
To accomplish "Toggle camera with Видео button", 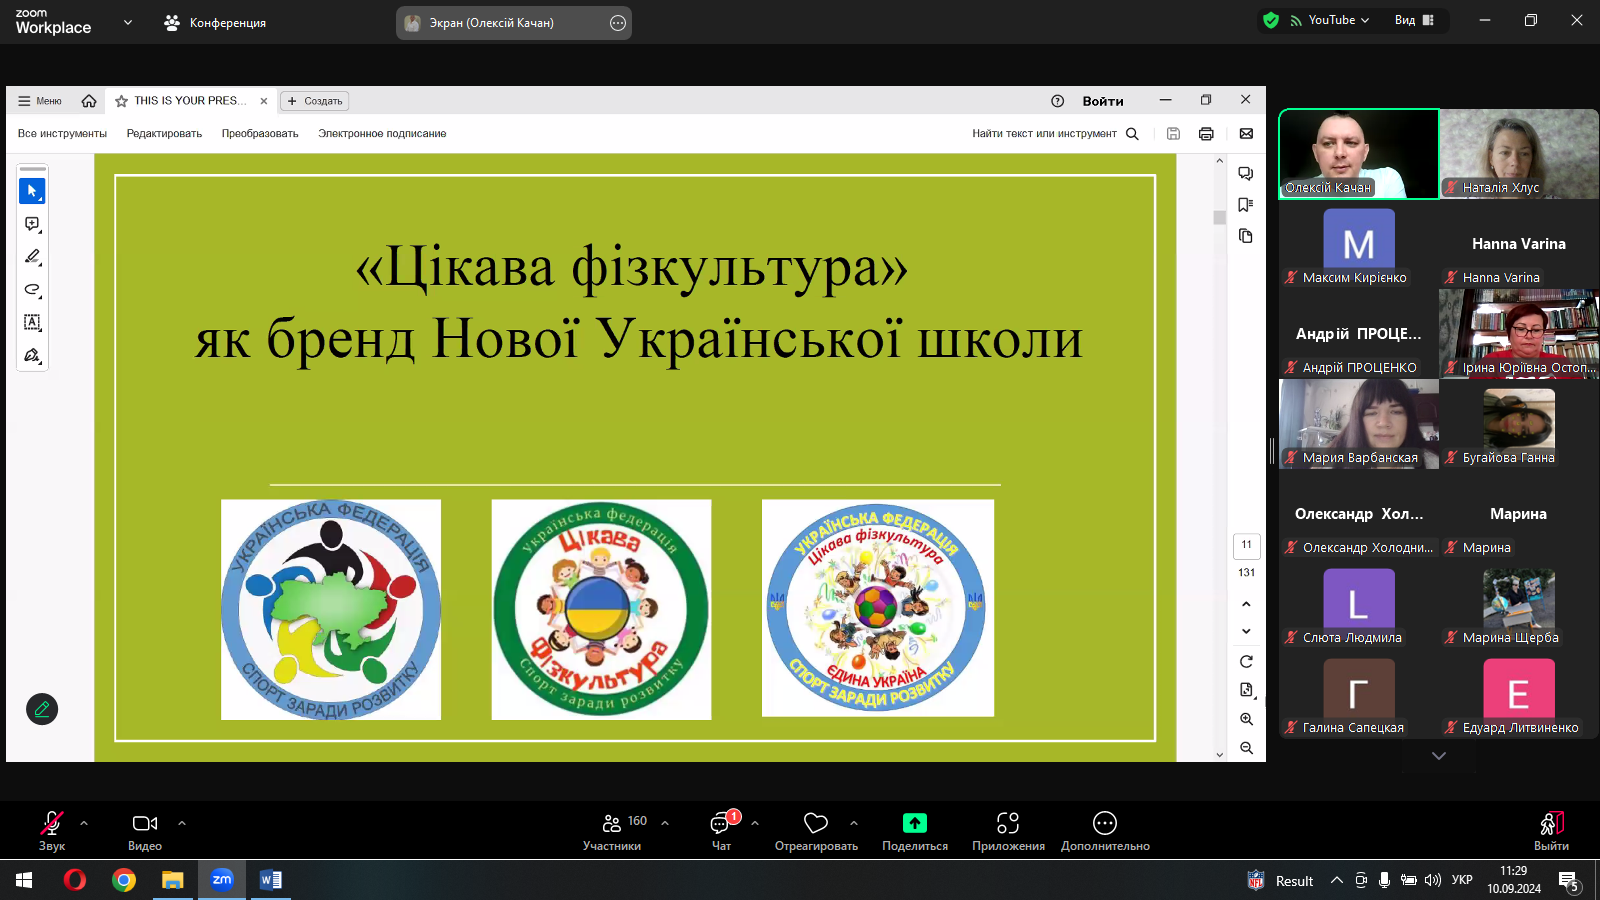I will [145, 830].
